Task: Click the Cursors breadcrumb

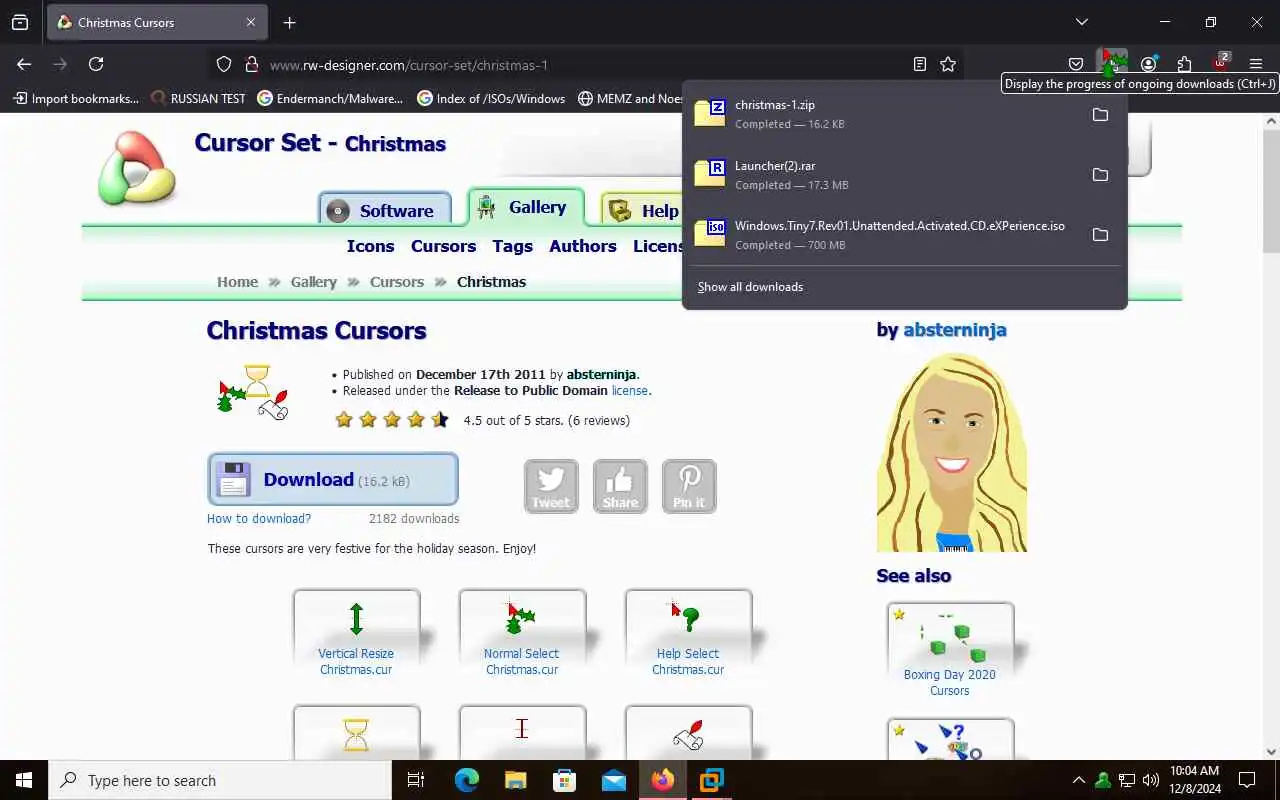Action: tap(397, 282)
